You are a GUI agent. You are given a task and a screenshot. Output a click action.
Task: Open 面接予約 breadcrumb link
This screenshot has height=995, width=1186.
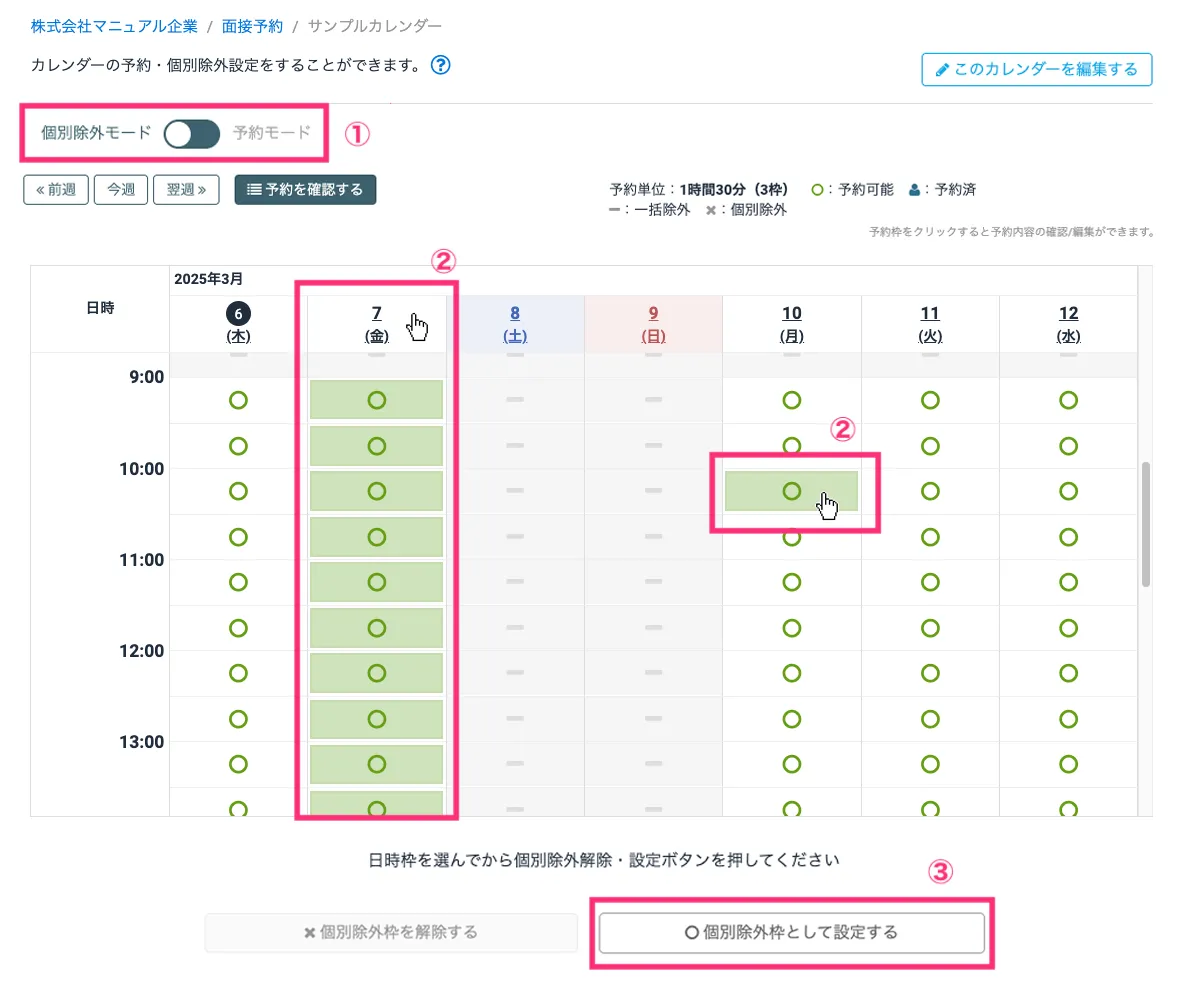coord(252,25)
